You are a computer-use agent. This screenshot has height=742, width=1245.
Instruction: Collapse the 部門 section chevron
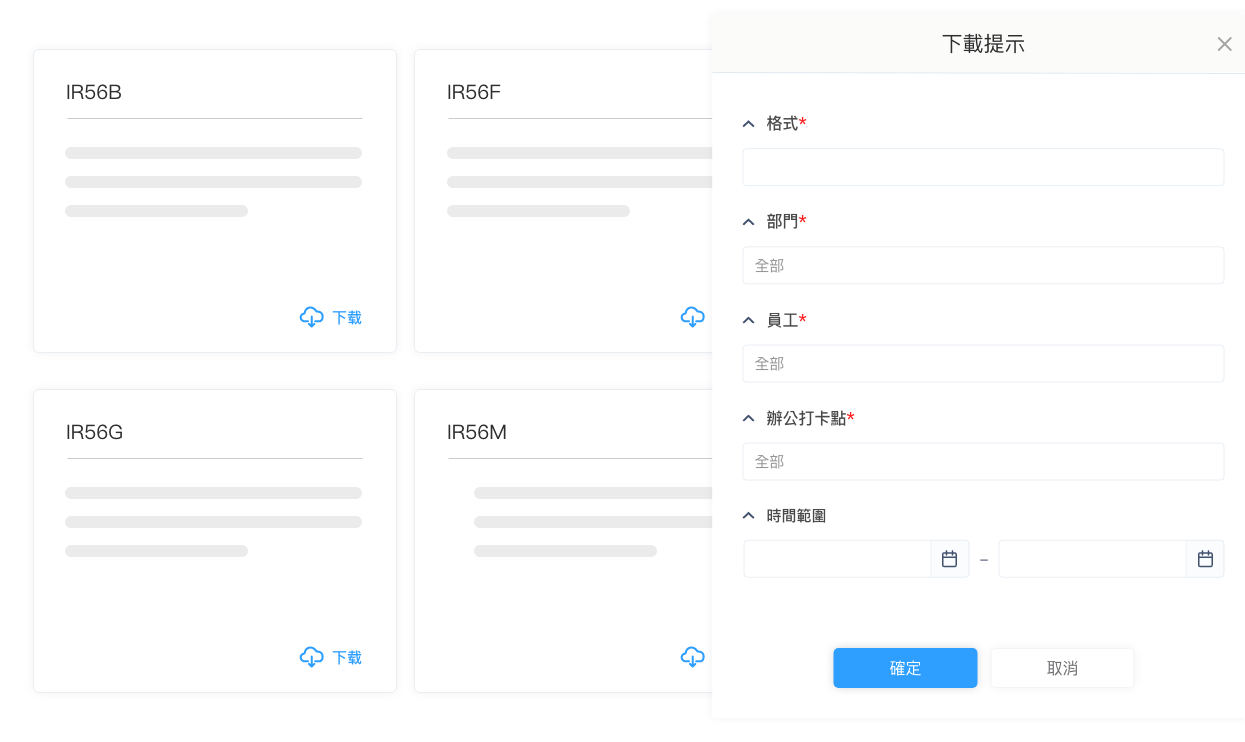point(748,222)
